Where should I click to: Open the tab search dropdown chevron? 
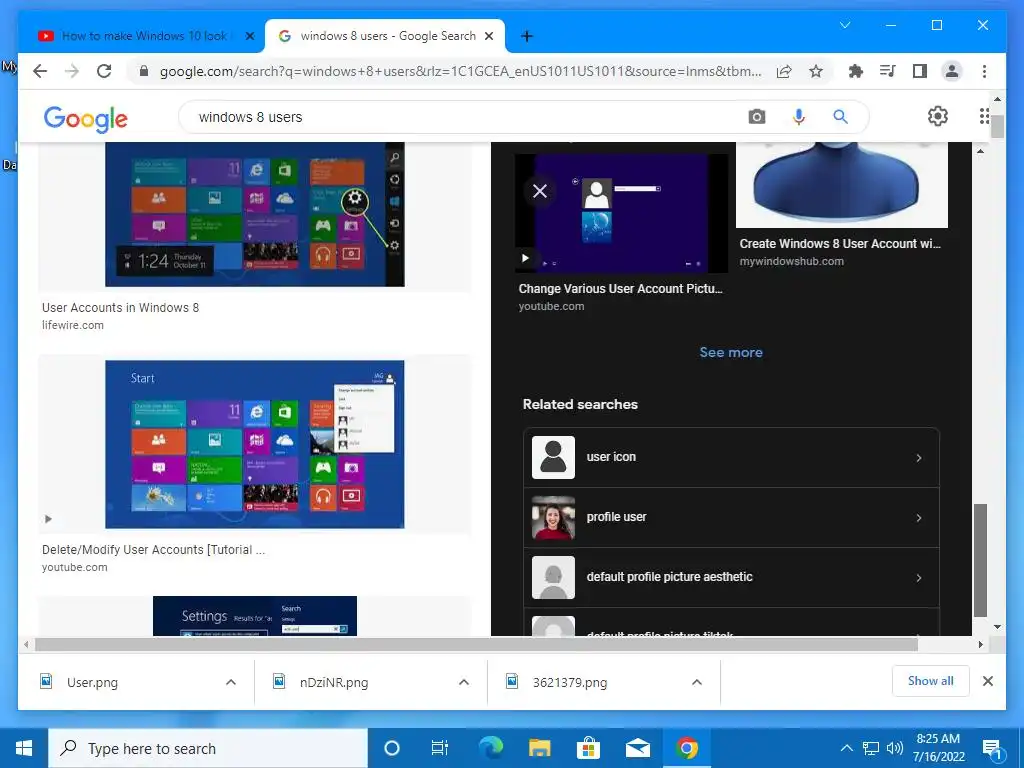(x=845, y=25)
